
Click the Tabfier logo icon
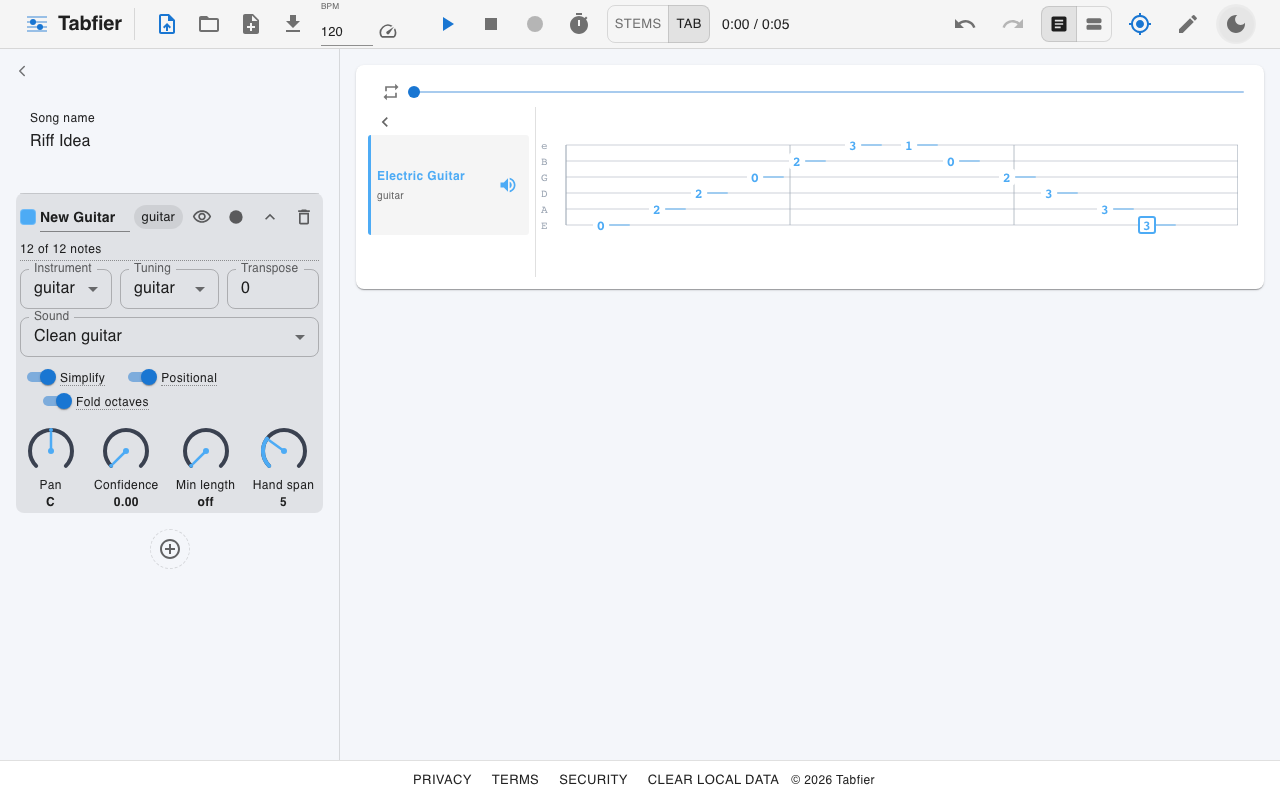click(37, 24)
